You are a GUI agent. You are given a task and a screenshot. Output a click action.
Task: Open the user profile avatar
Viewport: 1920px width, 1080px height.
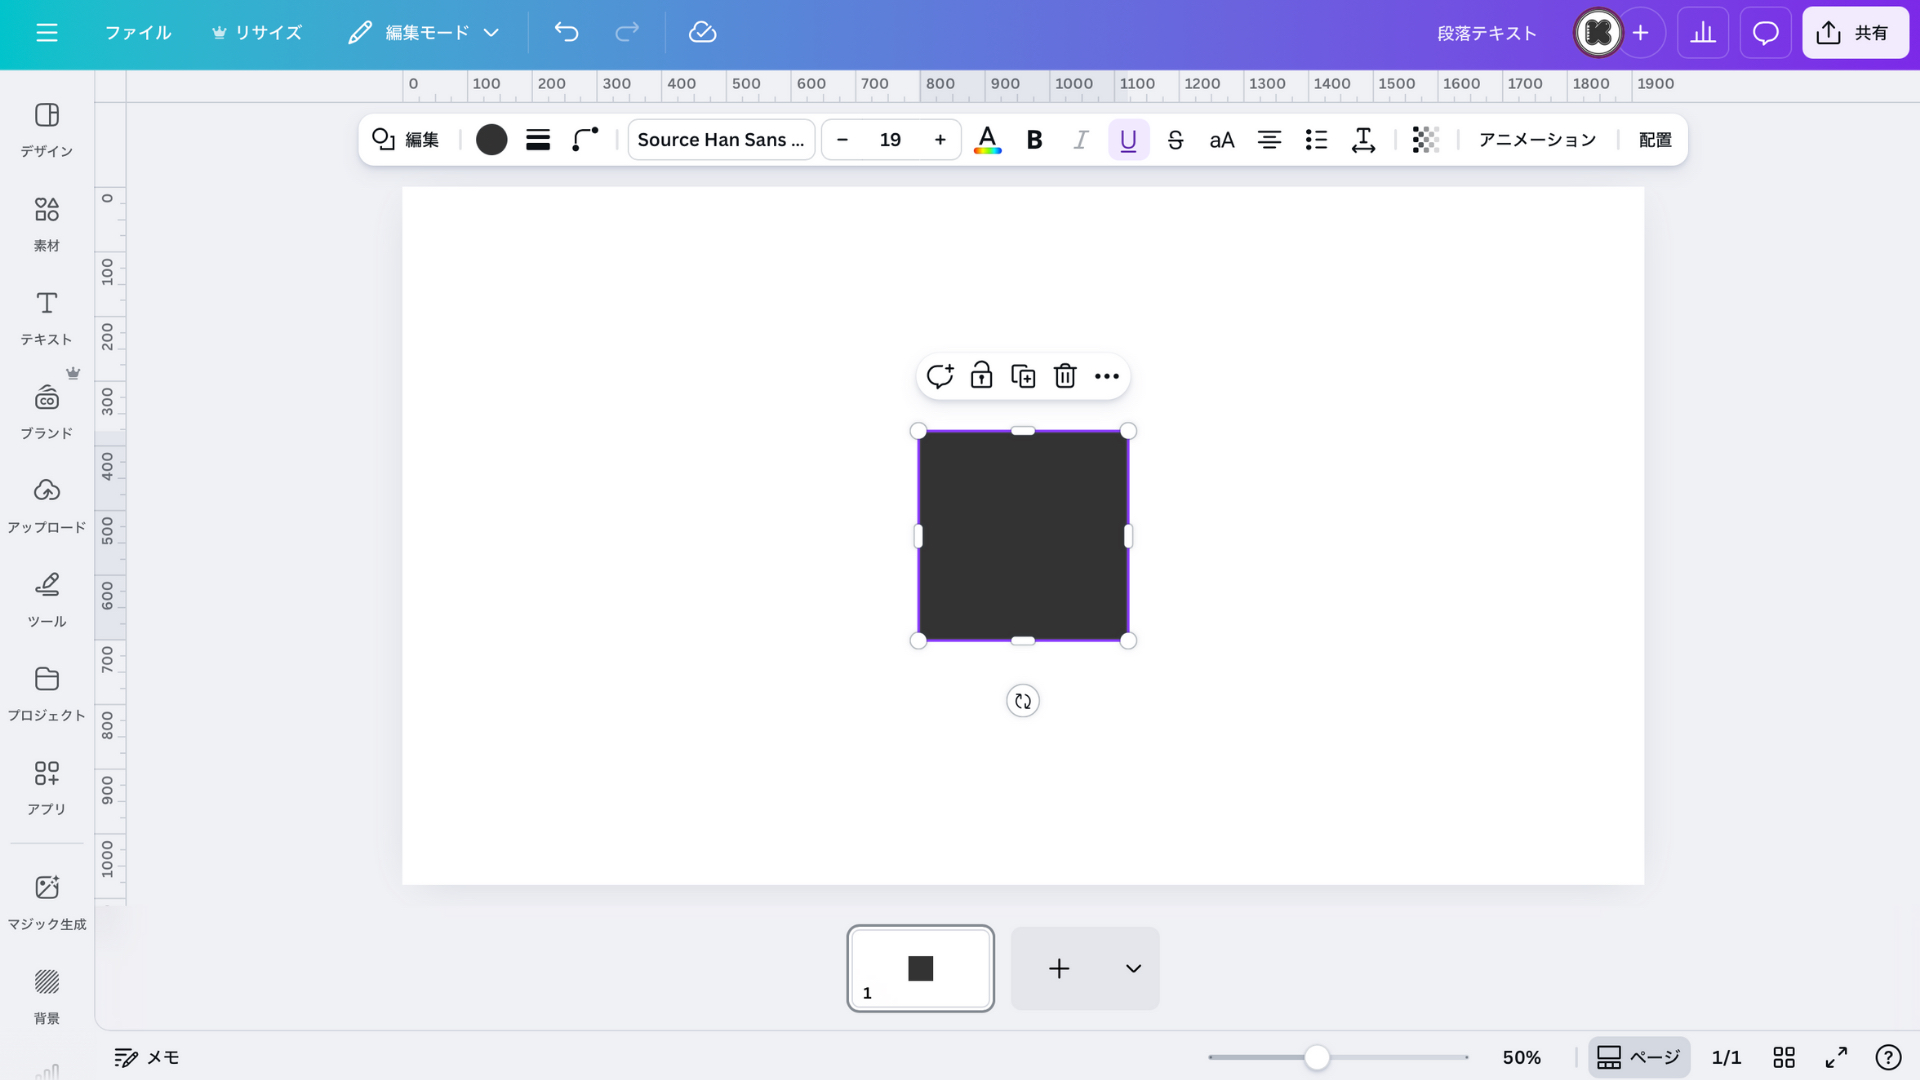pyautogui.click(x=1597, y=32)
